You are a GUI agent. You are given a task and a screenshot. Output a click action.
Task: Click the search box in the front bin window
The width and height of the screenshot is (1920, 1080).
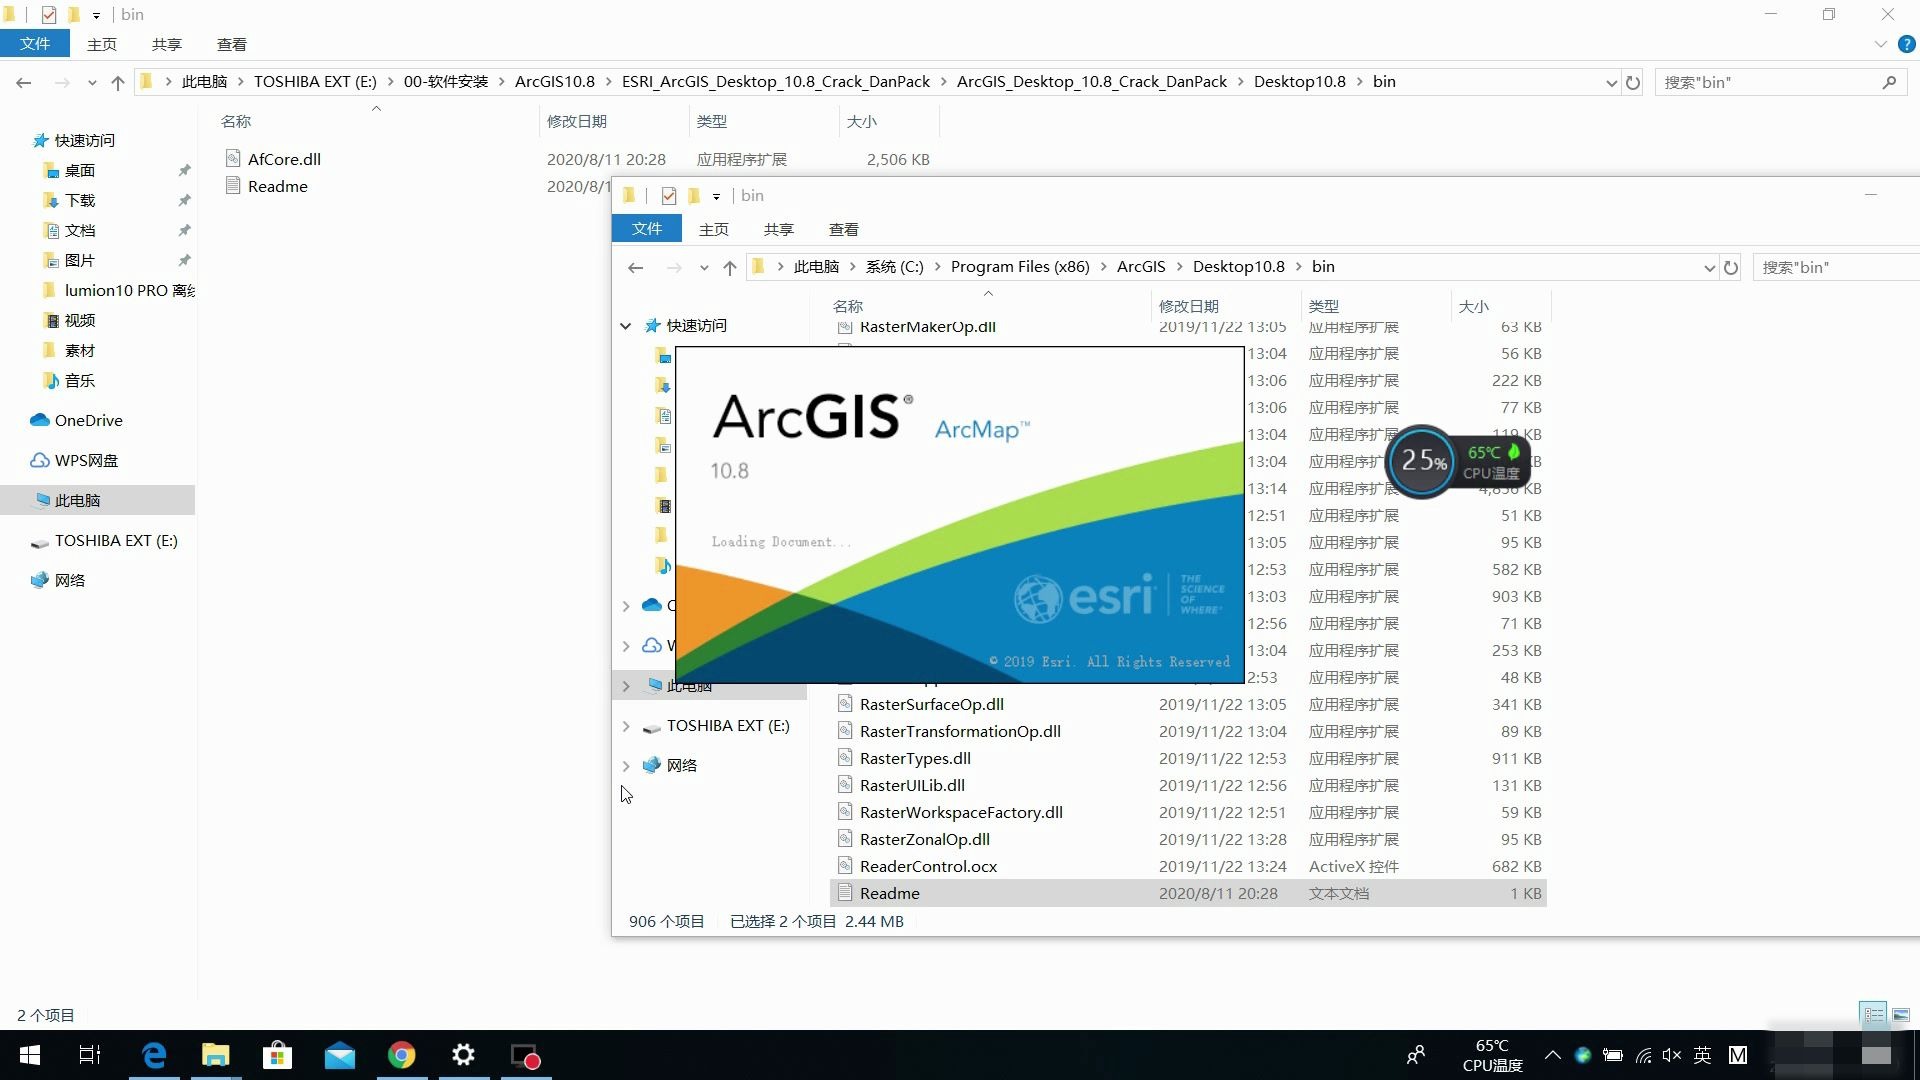1835,267
